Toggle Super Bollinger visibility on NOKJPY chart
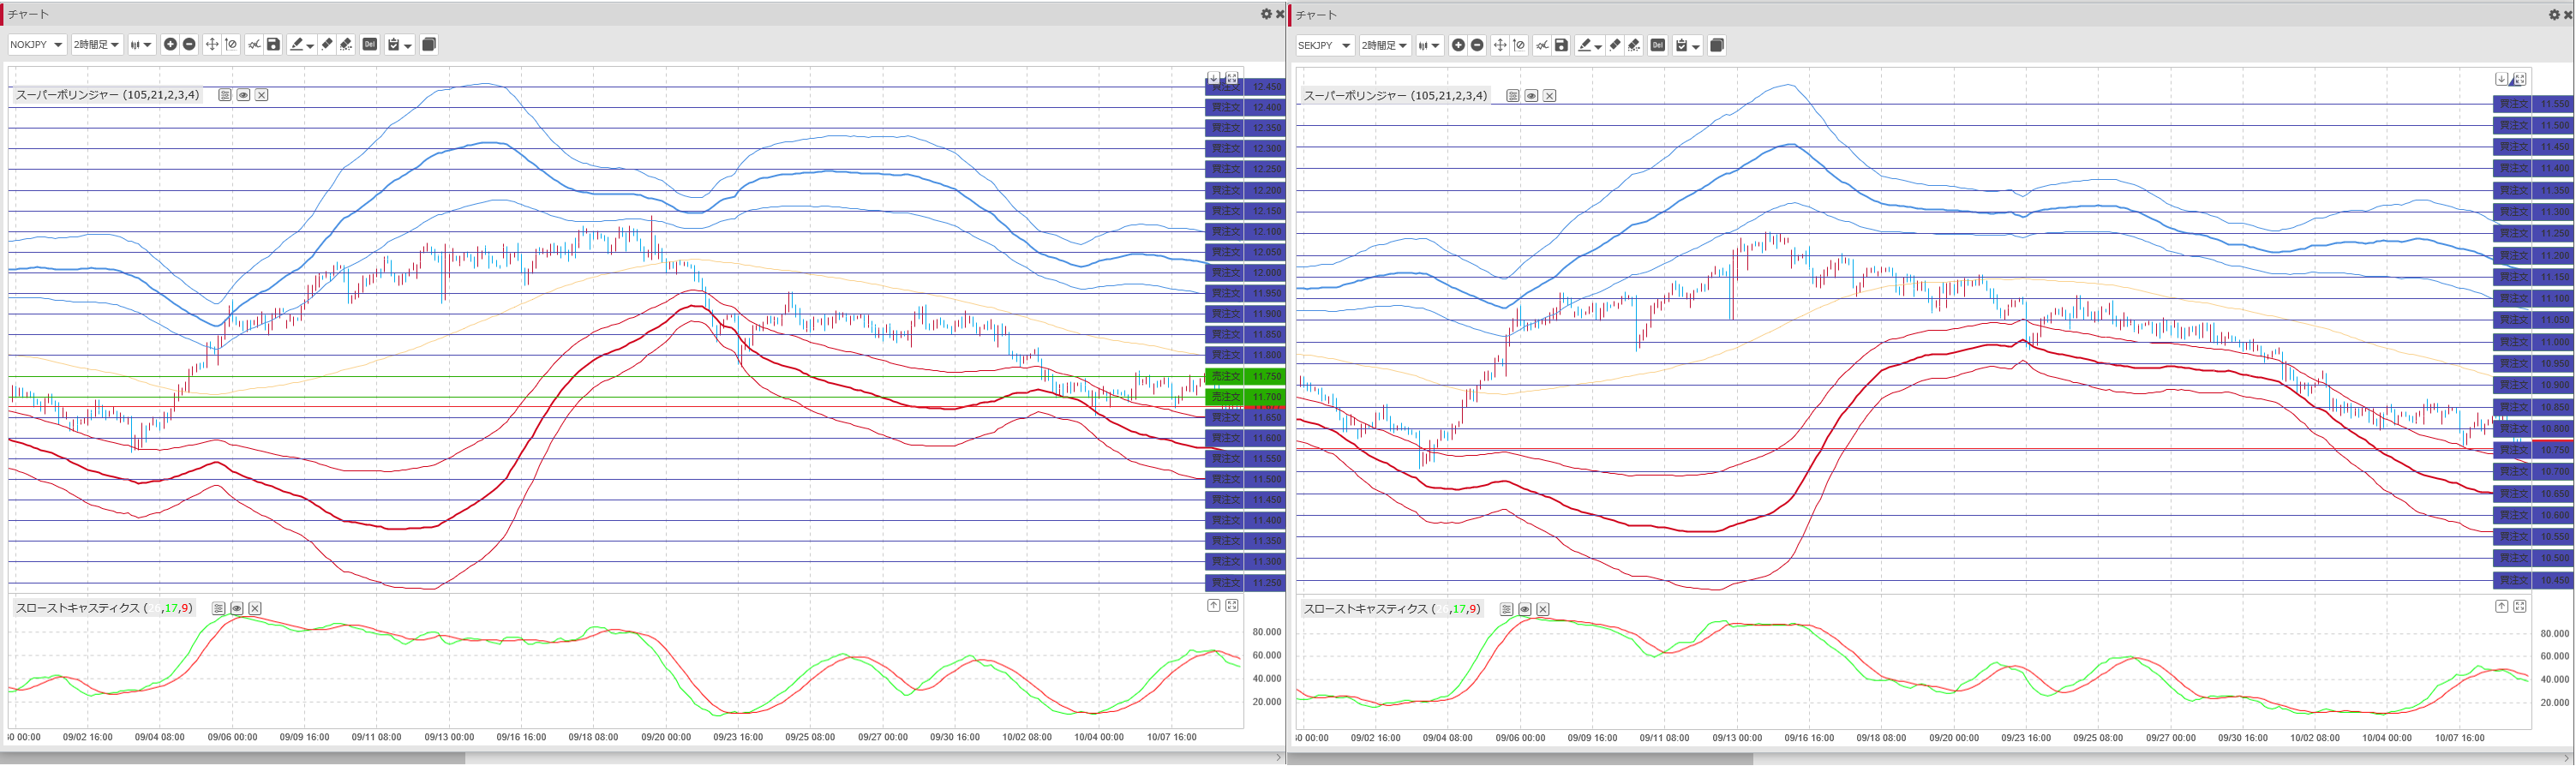 click(243, 95)
